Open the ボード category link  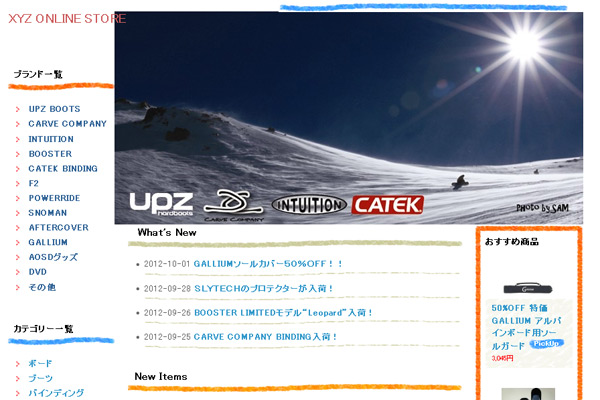(40, 363)
